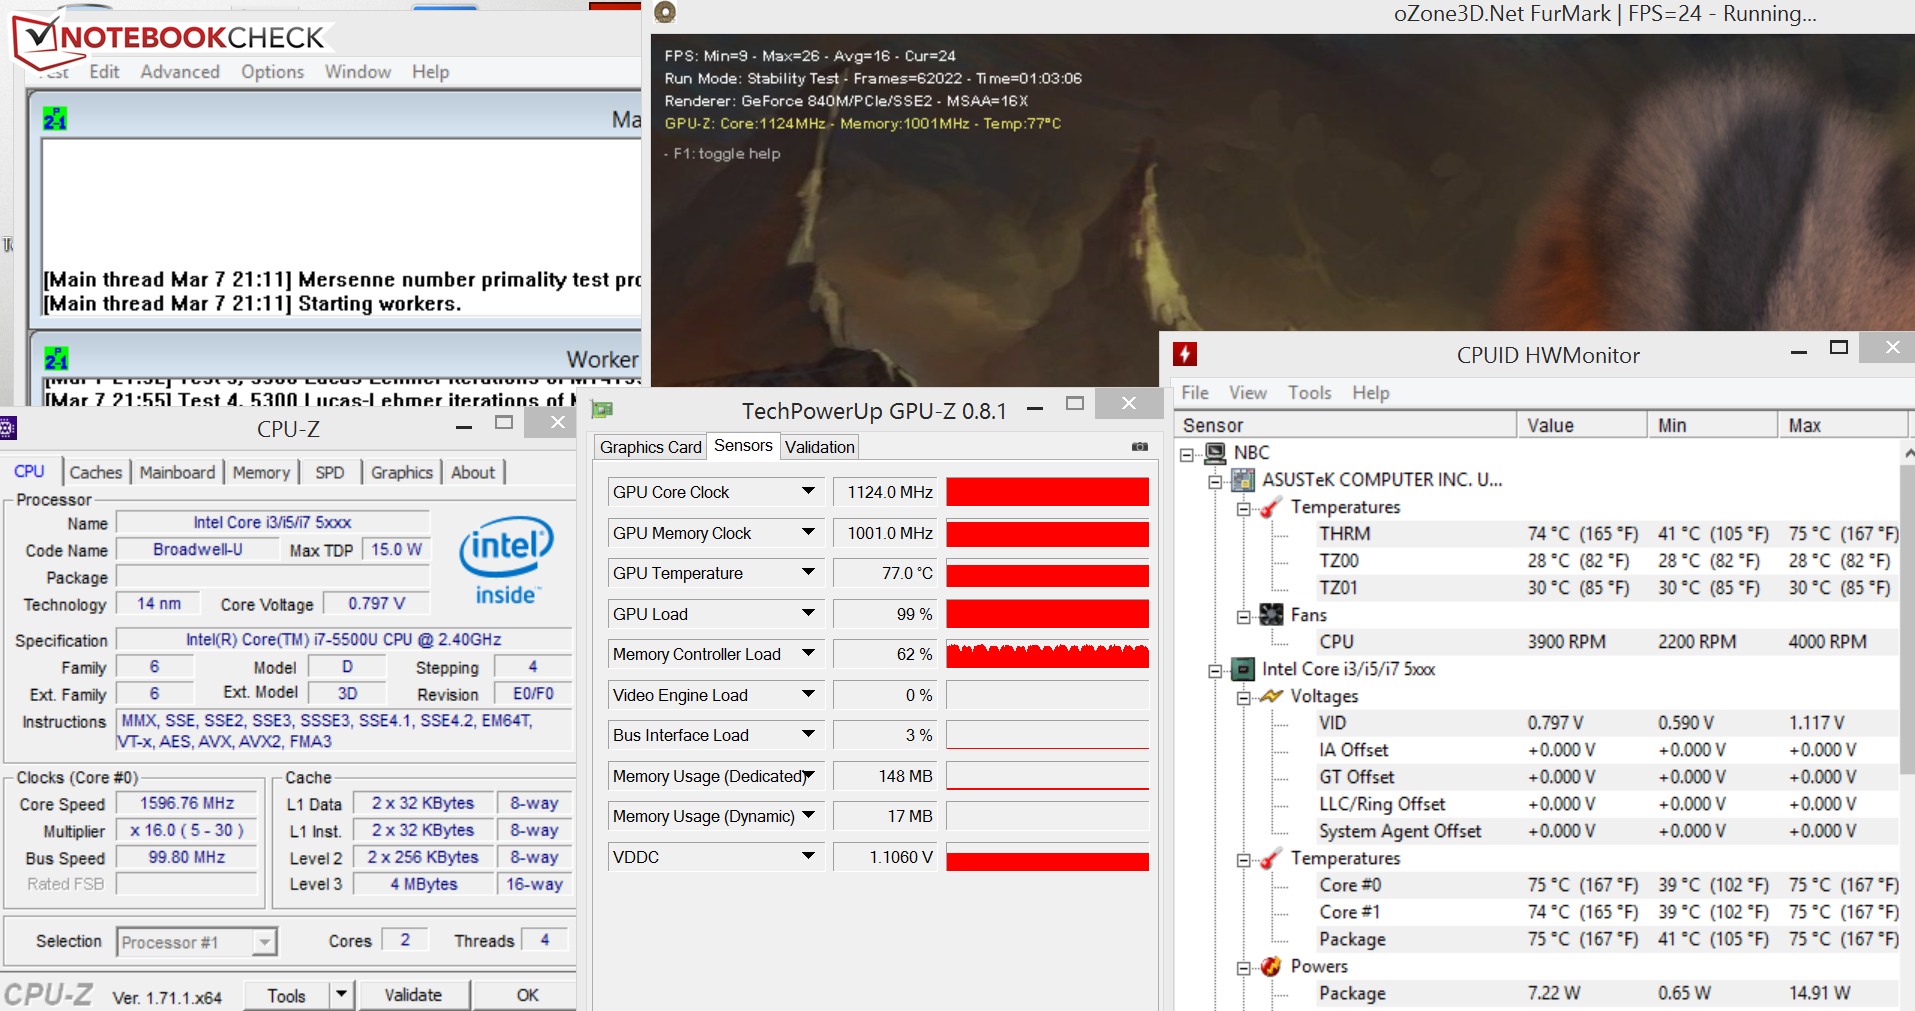Open the HWMonitor Tools menu

pos(1309,393)
